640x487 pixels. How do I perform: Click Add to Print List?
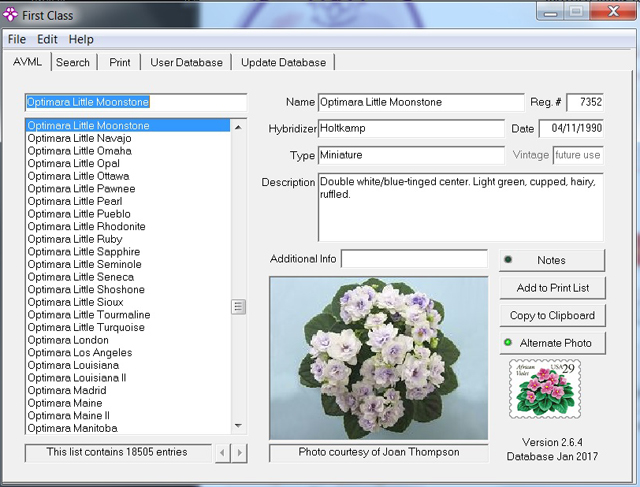552,288
